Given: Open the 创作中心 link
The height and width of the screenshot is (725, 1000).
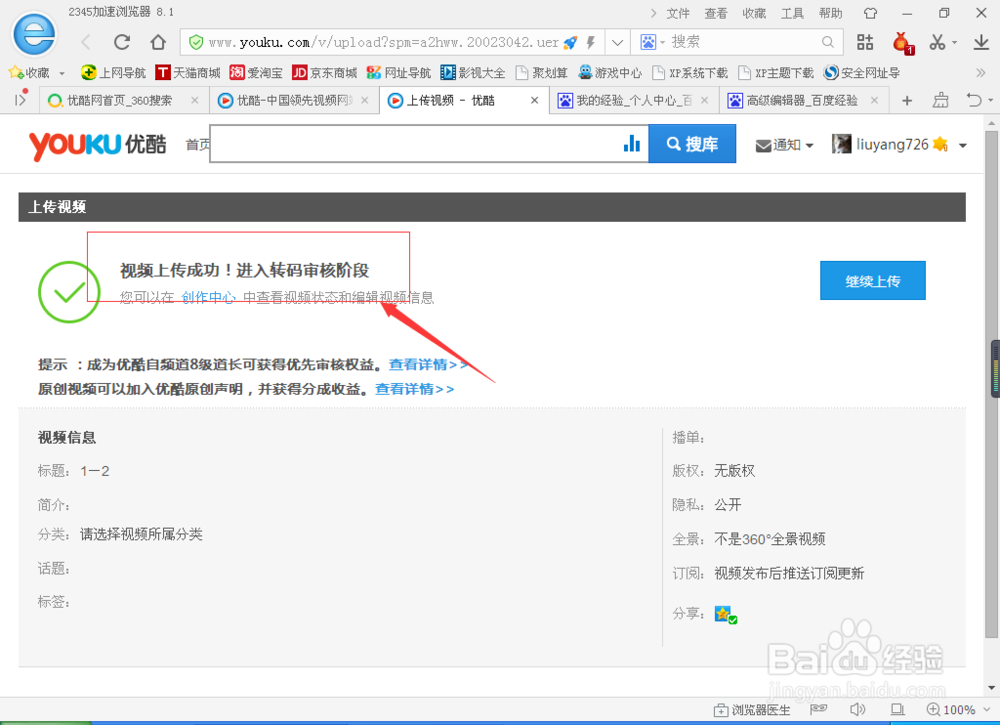Looking at the screenshot, I should (209, 297).
